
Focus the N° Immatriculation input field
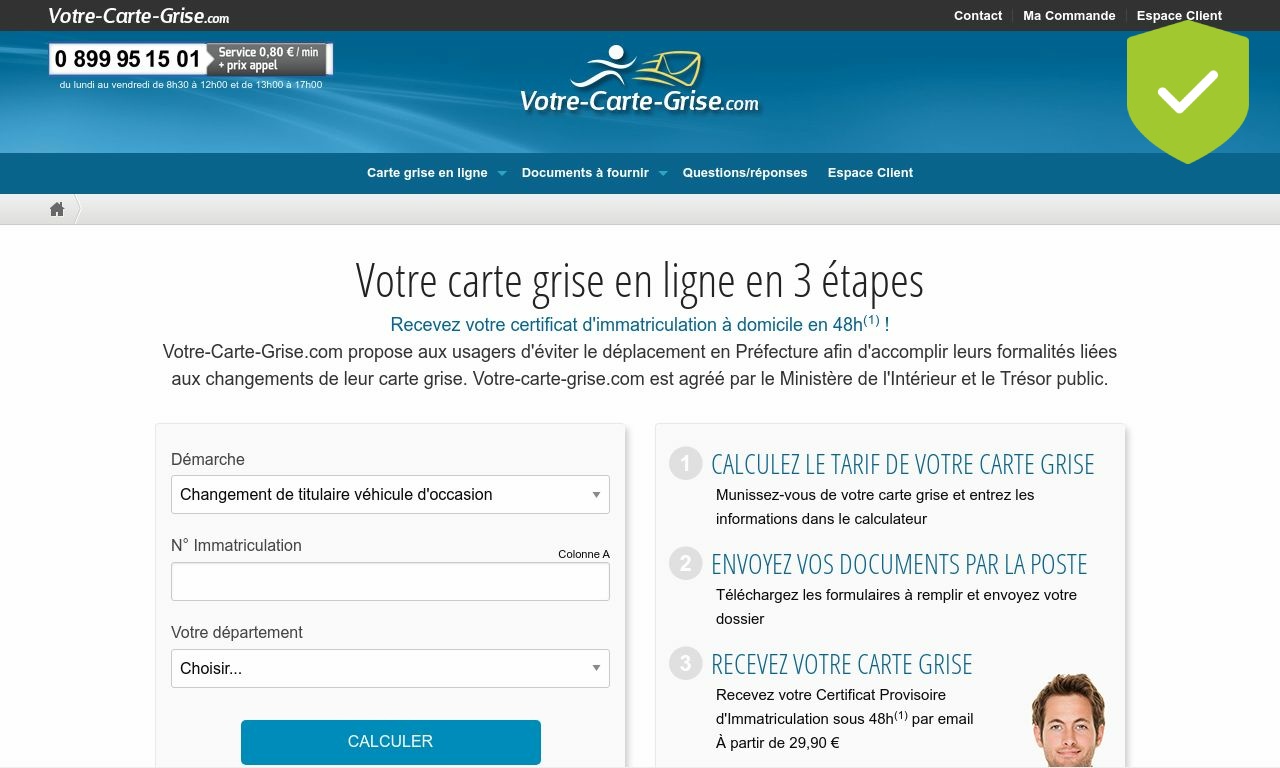tap(390, 581)
